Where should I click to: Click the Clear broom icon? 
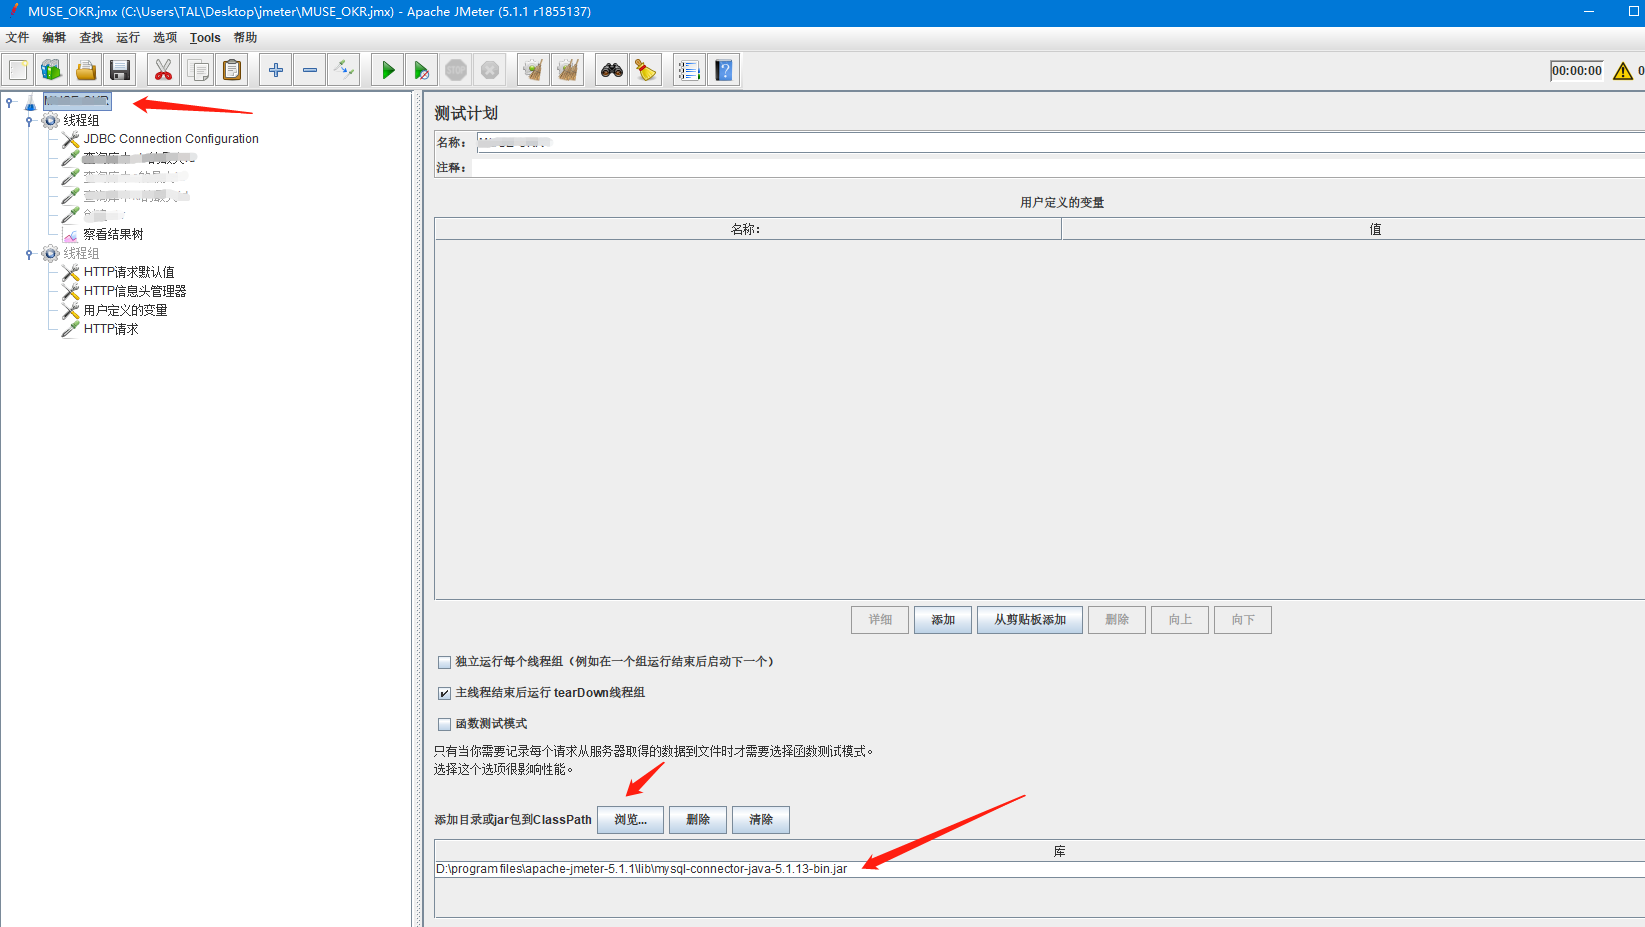click(534, 70)
